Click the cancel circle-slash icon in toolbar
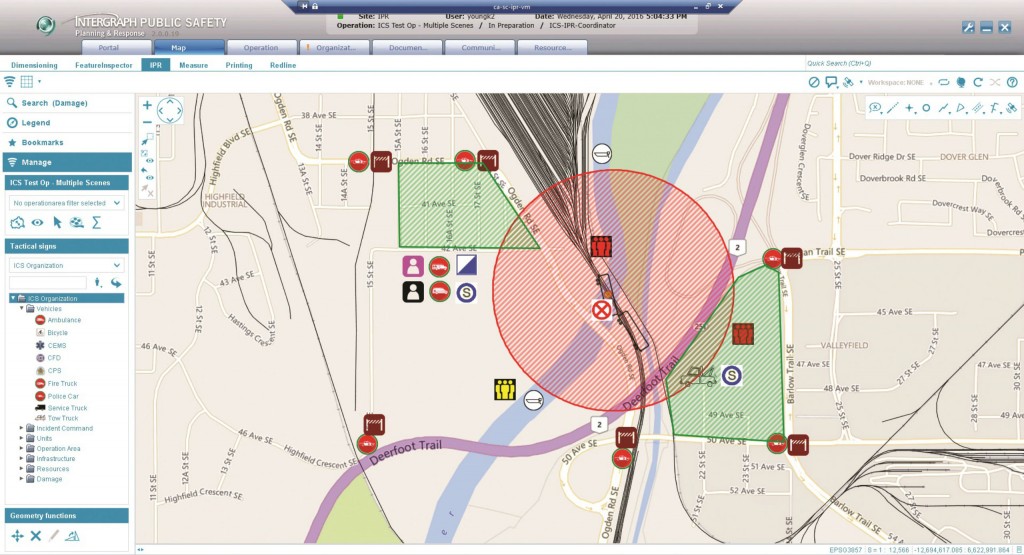This screenshot has height=555, width=1024. point(814,82)
